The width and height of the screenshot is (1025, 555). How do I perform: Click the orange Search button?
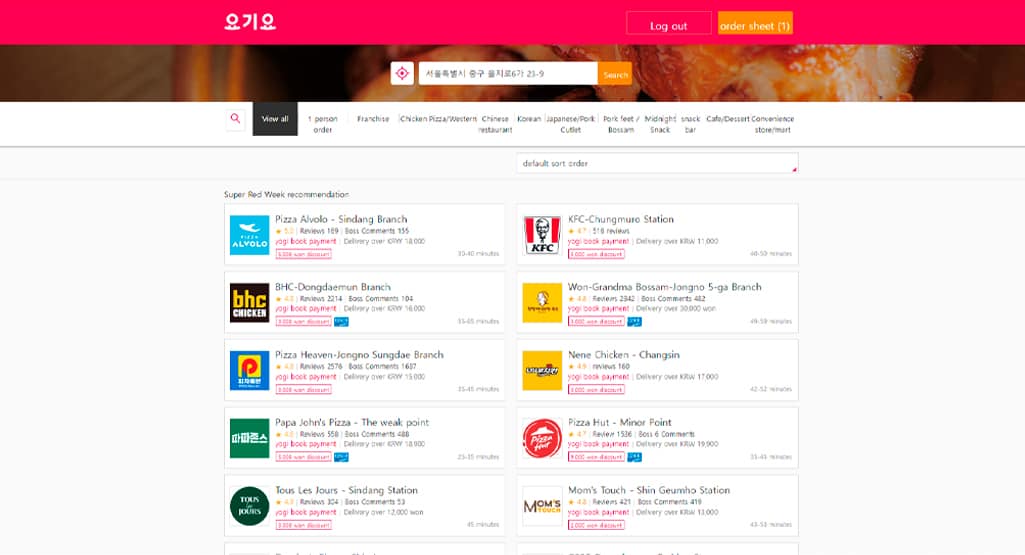(x=615, y=73)
